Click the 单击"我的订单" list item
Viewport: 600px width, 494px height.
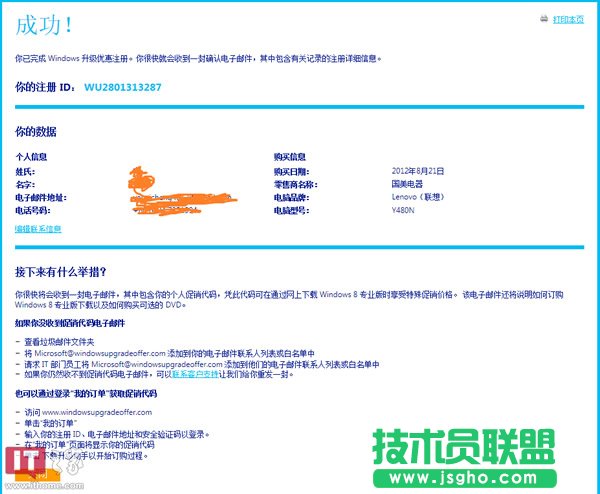[x=51, y=423]
